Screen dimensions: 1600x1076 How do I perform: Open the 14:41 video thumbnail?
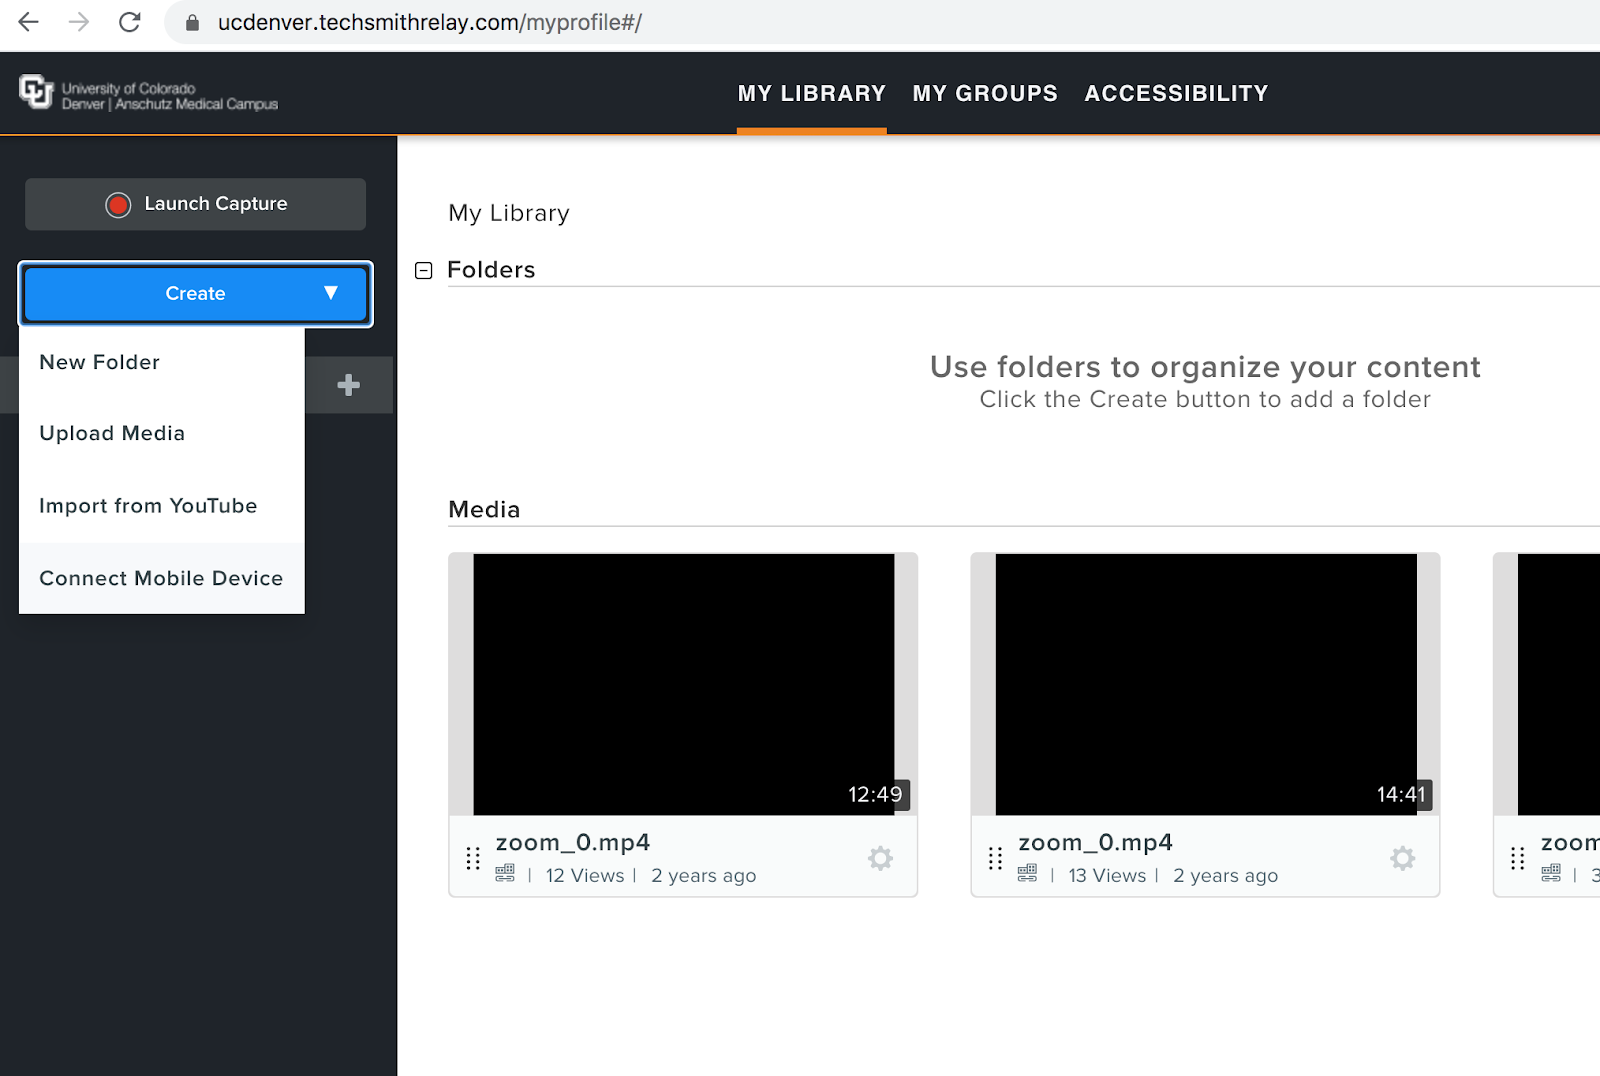[1206, 685]
